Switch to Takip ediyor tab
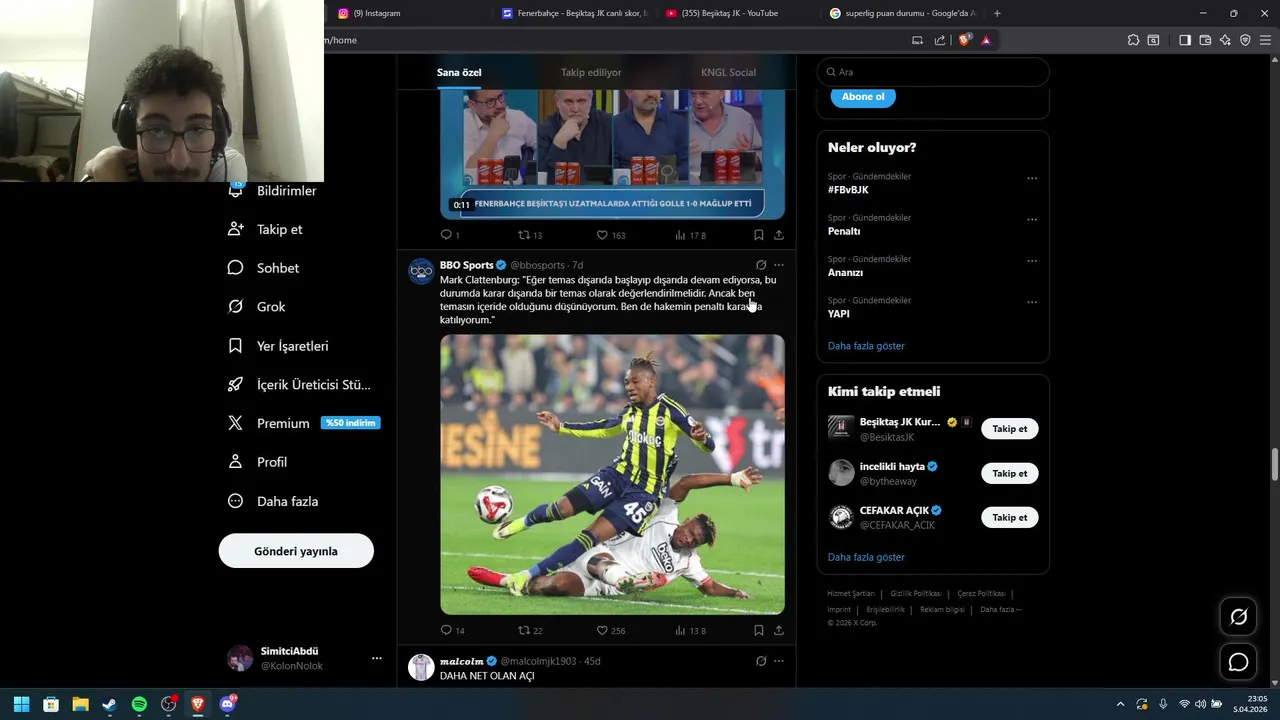The width and height of the screenshot is (1280, 720). pyautogui.click(x=591, y=72)
